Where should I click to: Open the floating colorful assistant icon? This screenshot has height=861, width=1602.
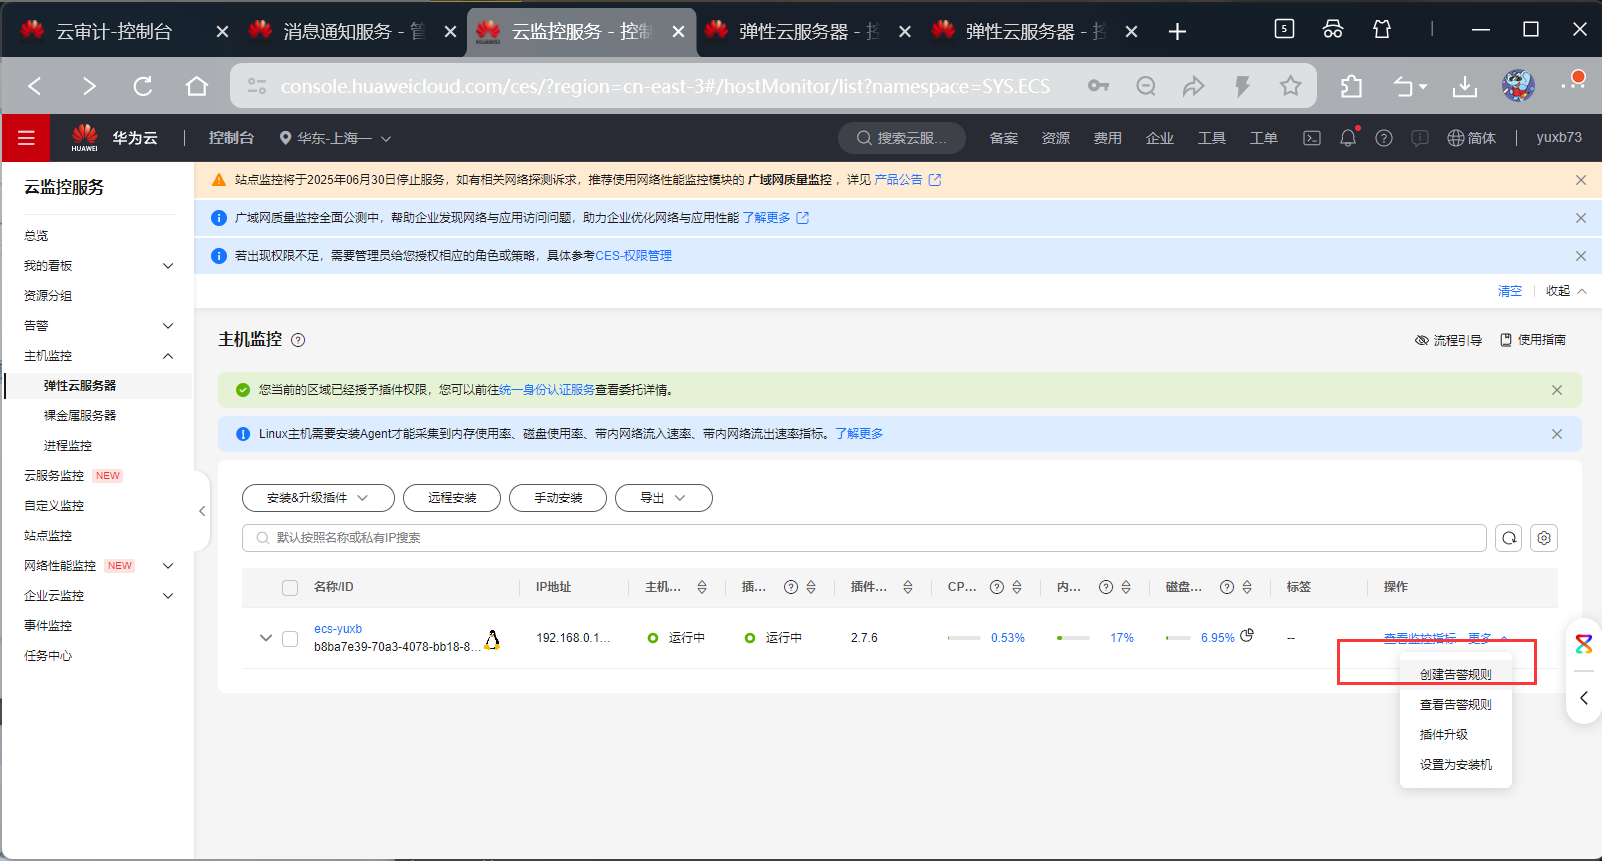(x=1584, y=644)
